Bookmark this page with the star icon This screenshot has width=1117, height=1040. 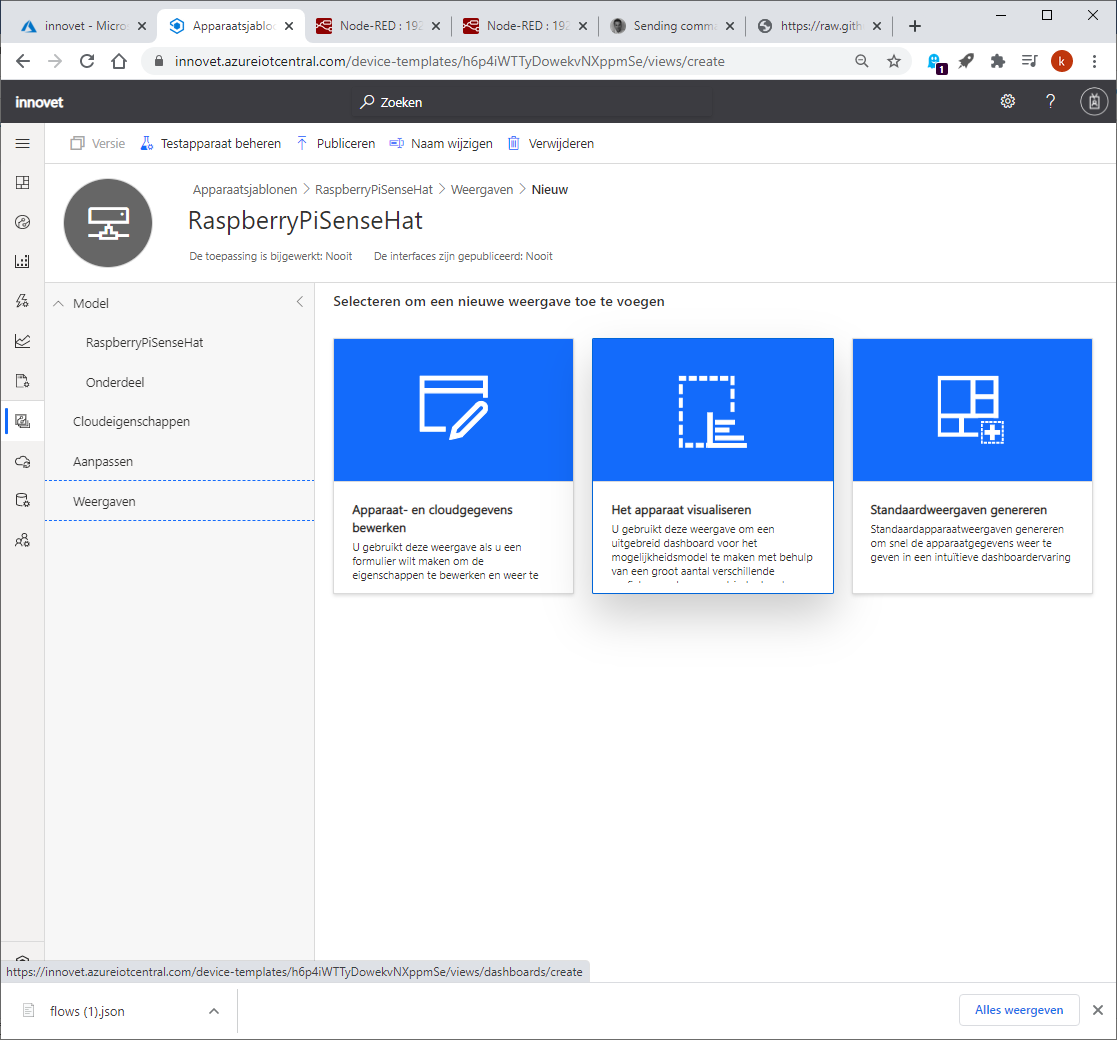tap(893, 61)
